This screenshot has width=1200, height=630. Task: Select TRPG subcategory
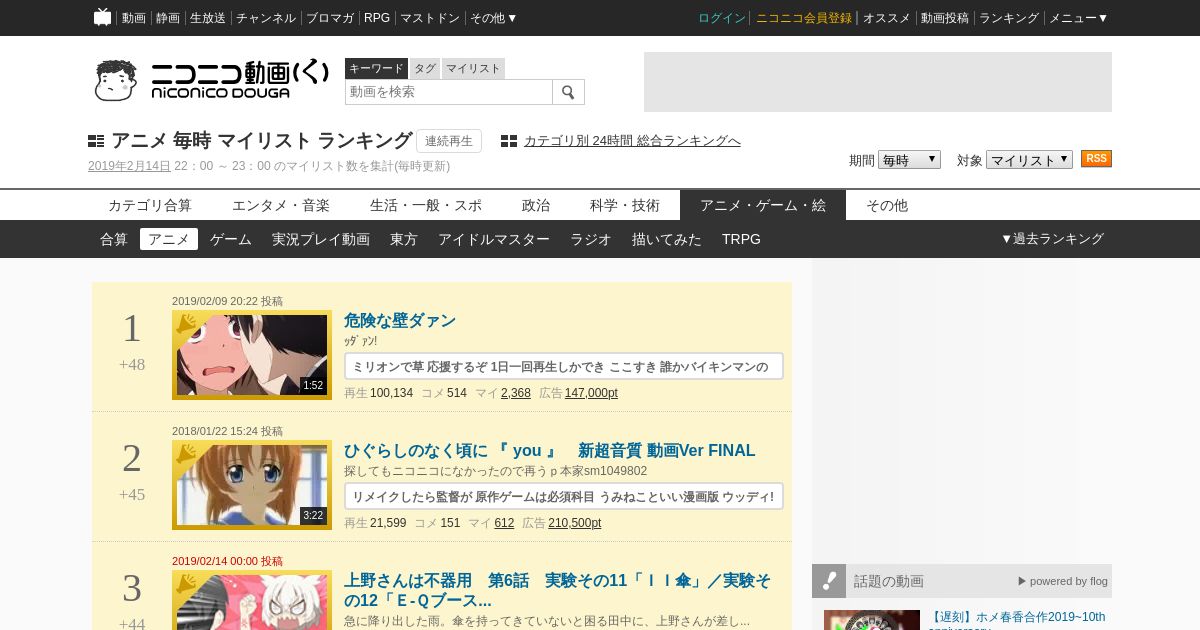(x=741, y=239)
